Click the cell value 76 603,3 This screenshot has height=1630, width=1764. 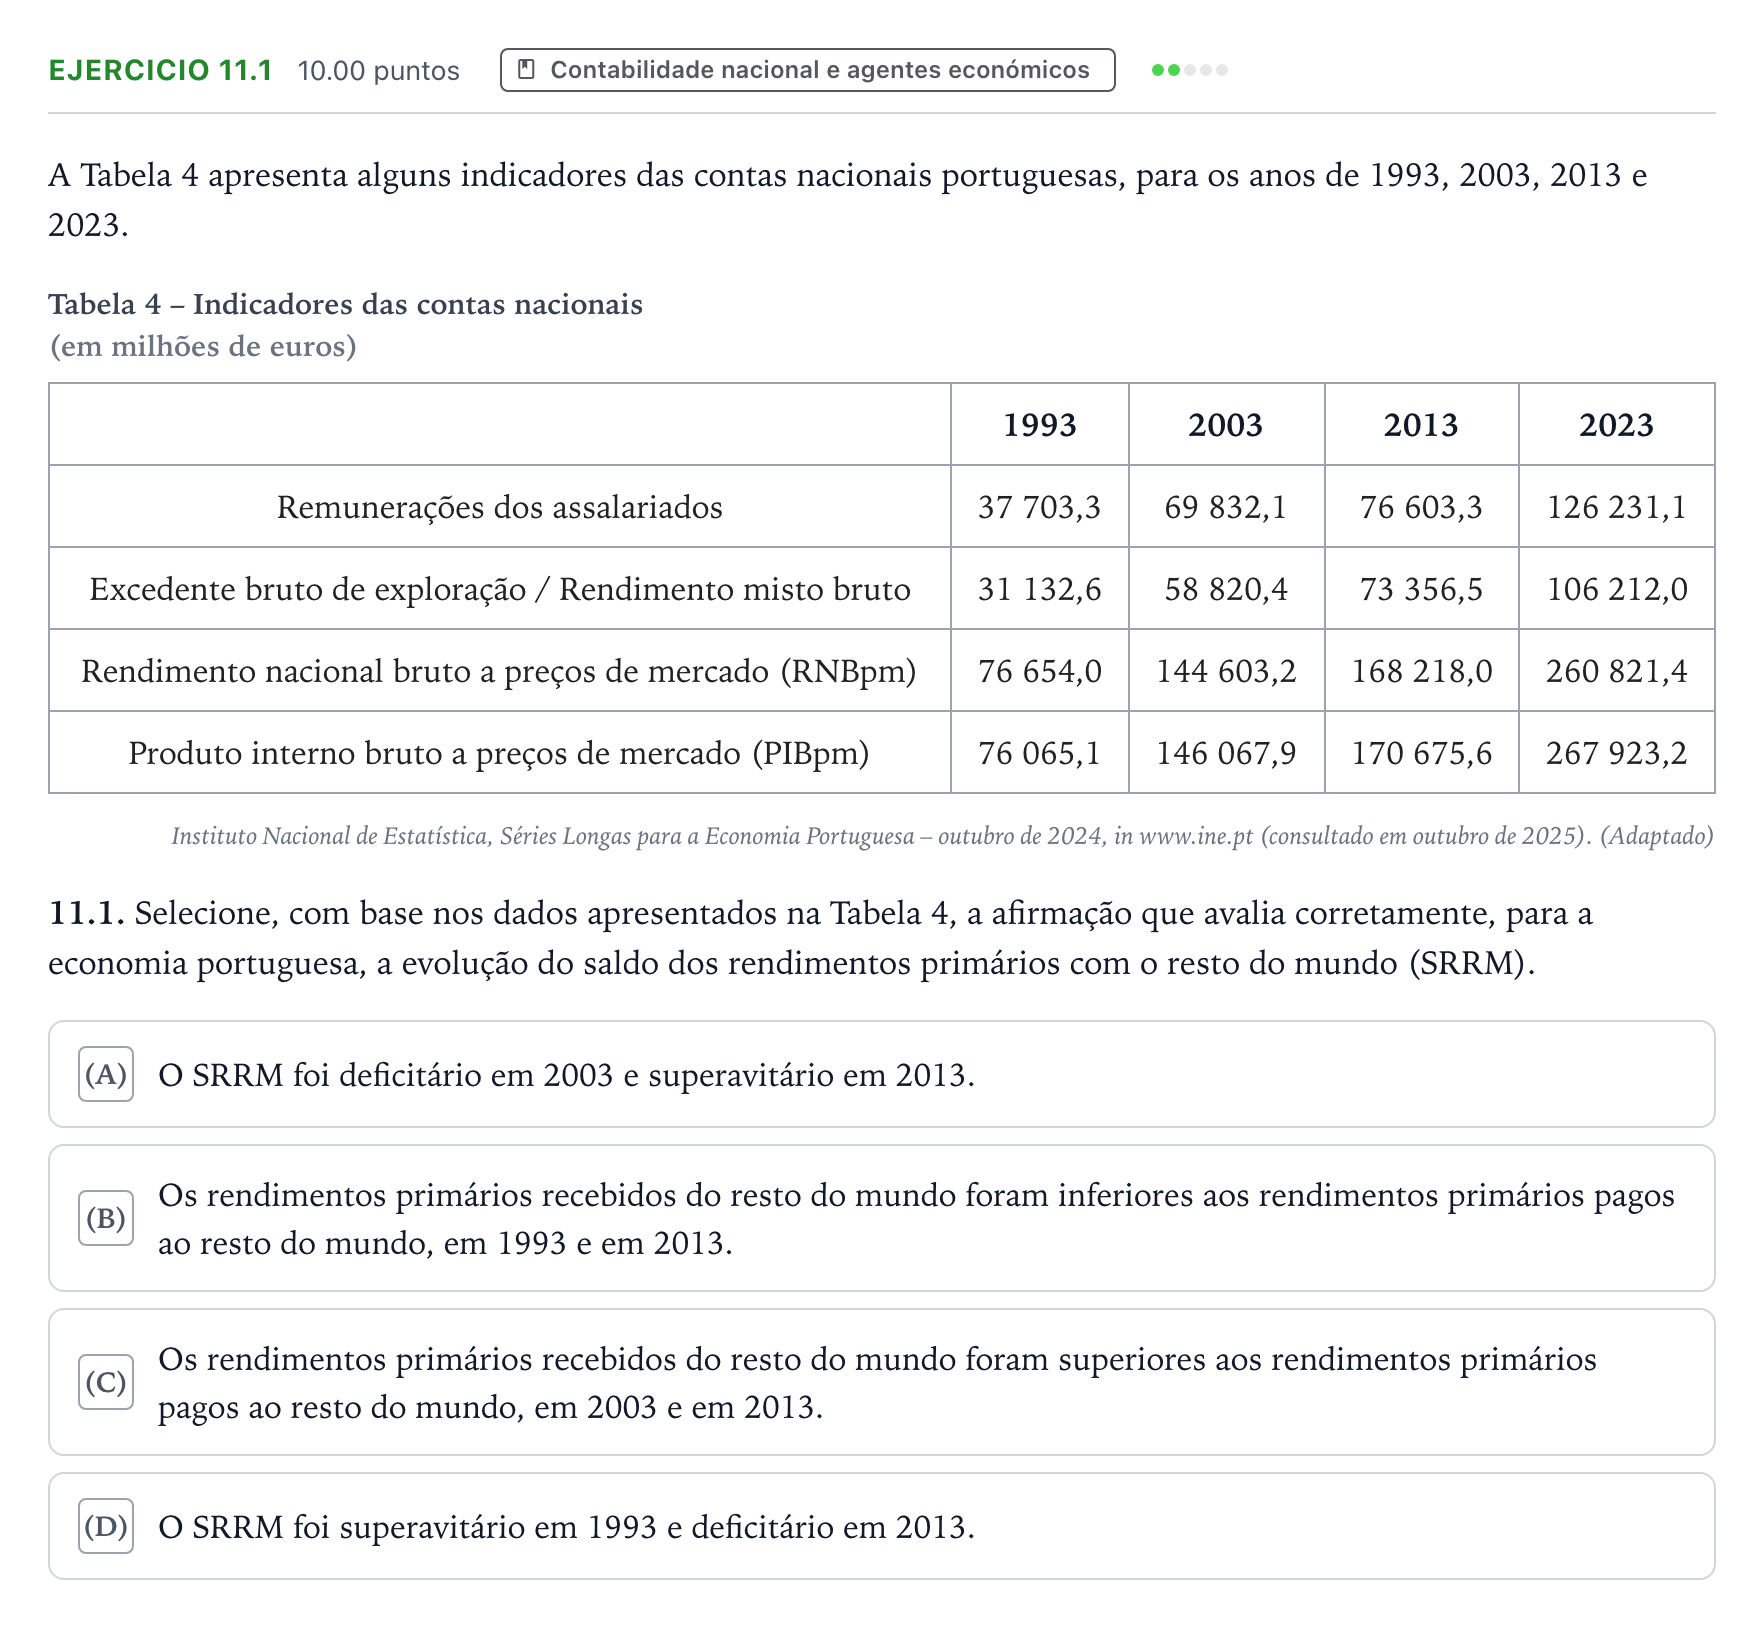pos(1421,507)
